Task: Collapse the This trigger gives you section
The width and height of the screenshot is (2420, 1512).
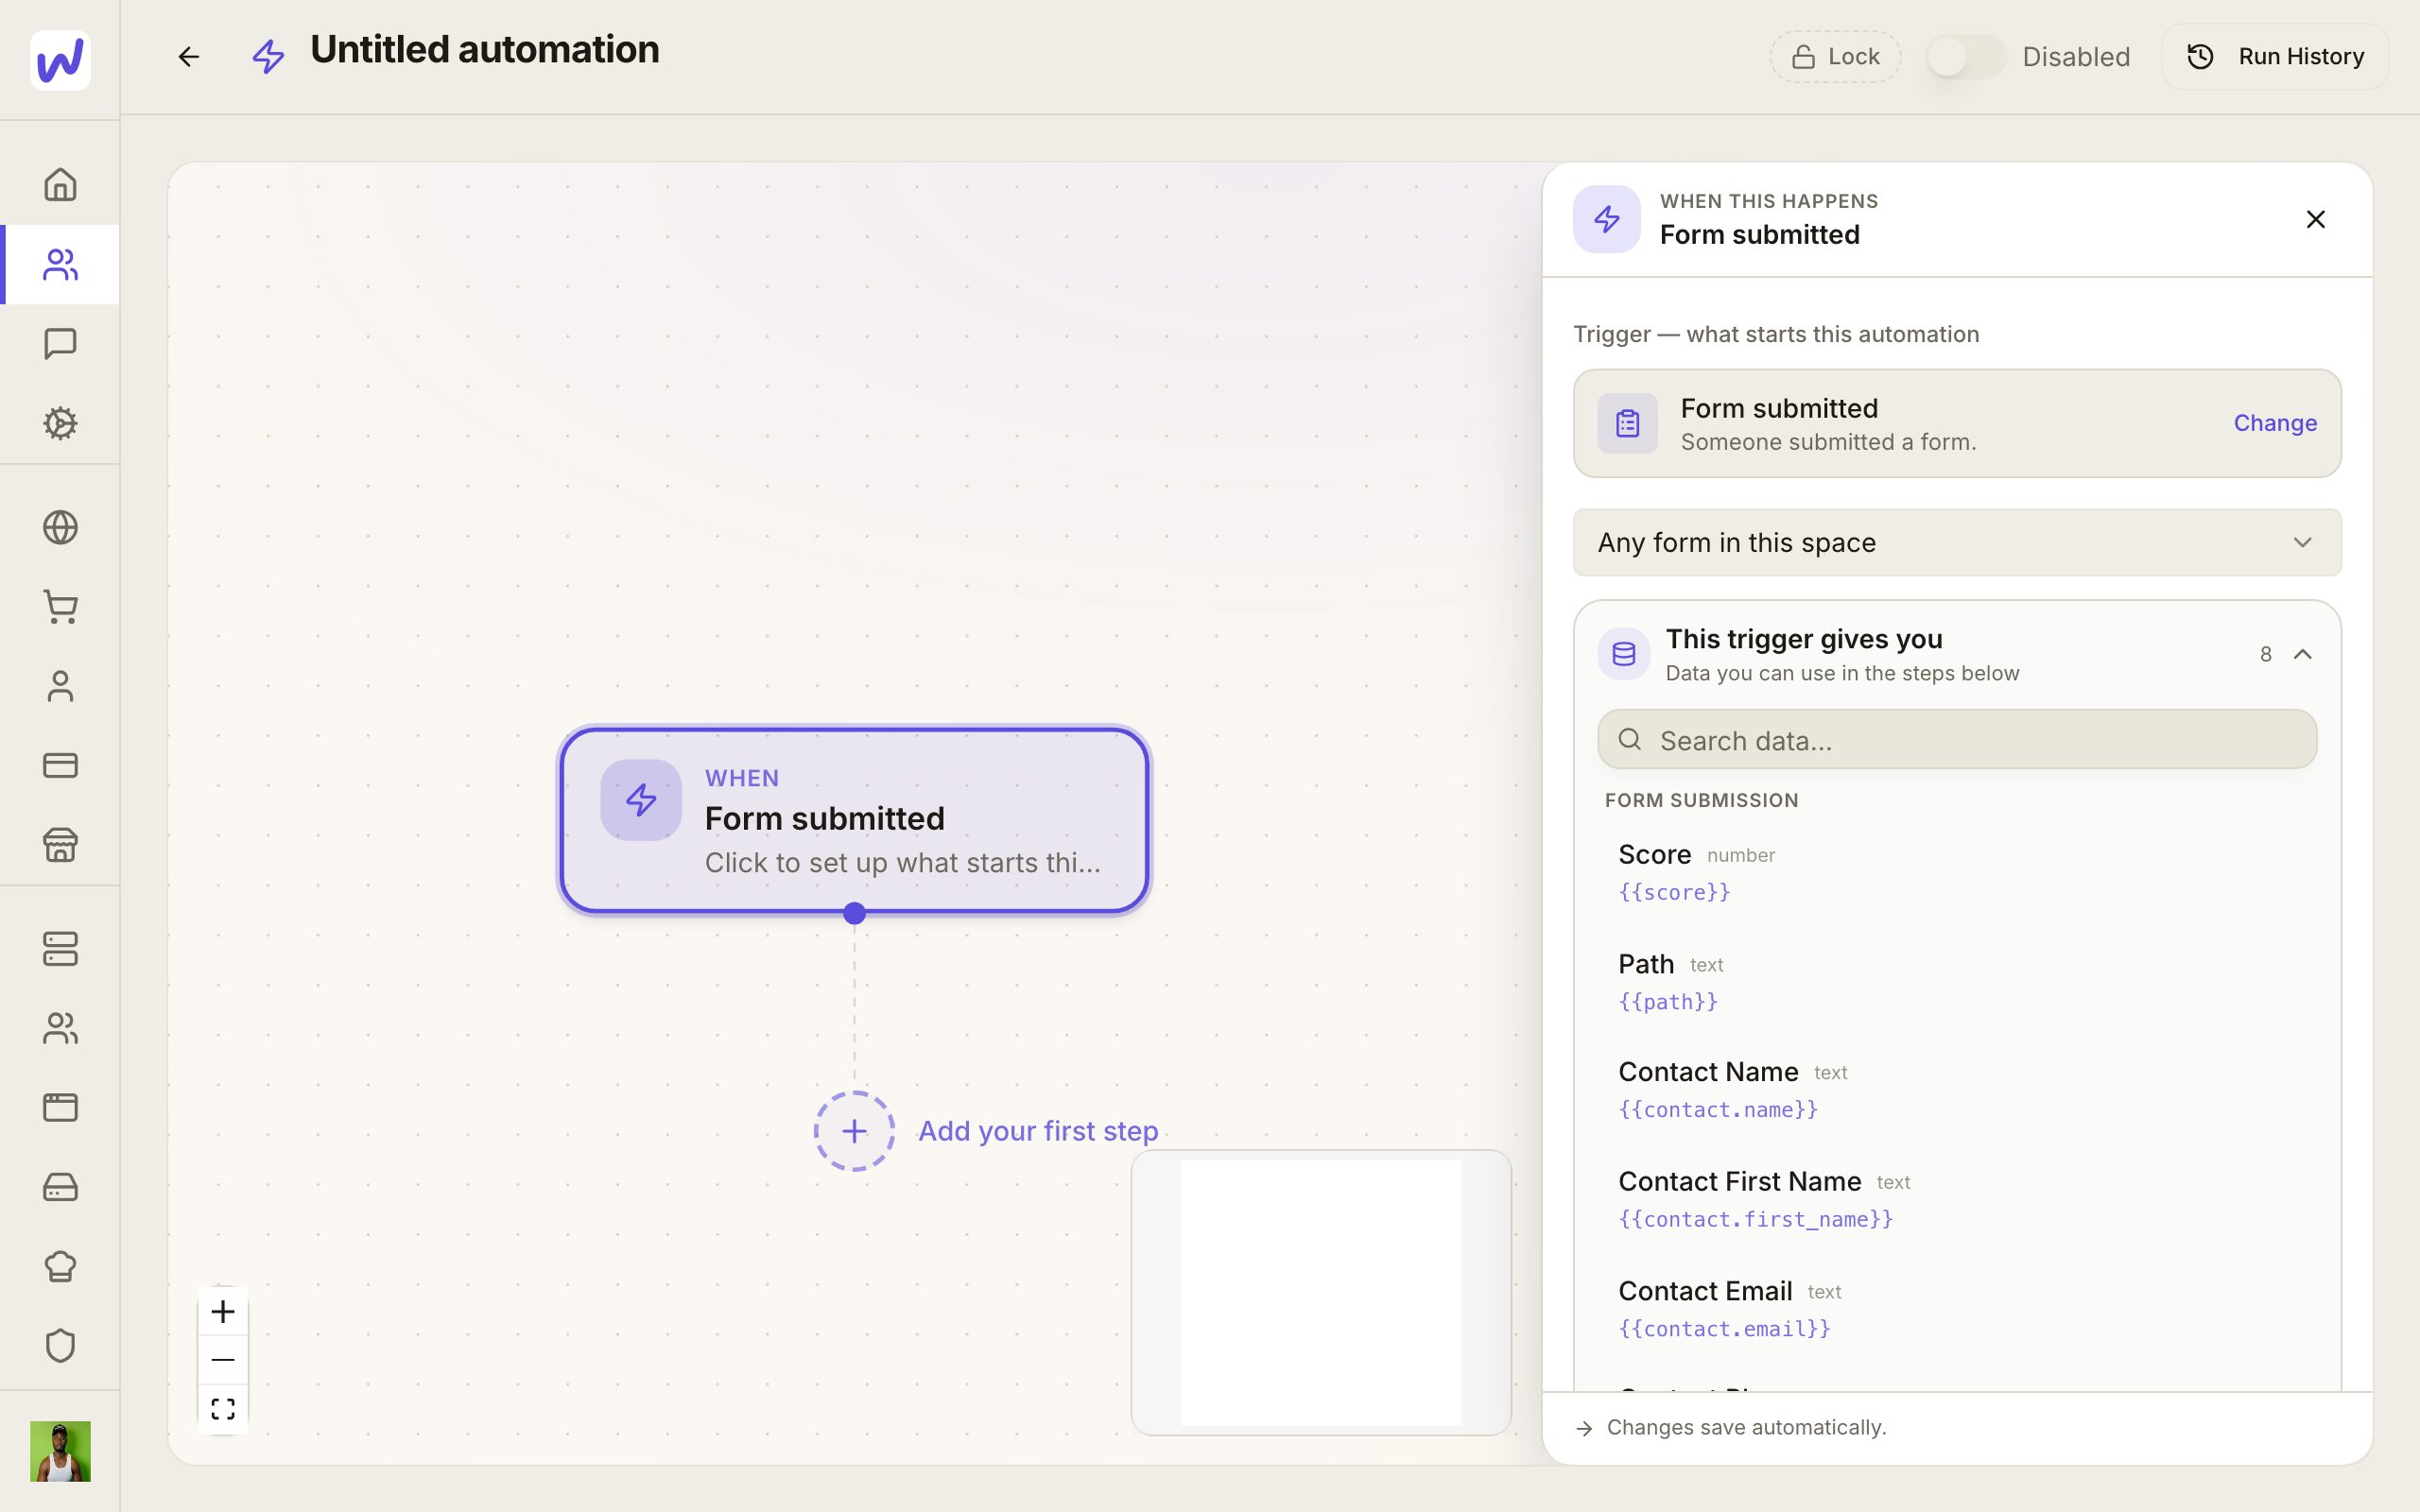Action: 2302,654
